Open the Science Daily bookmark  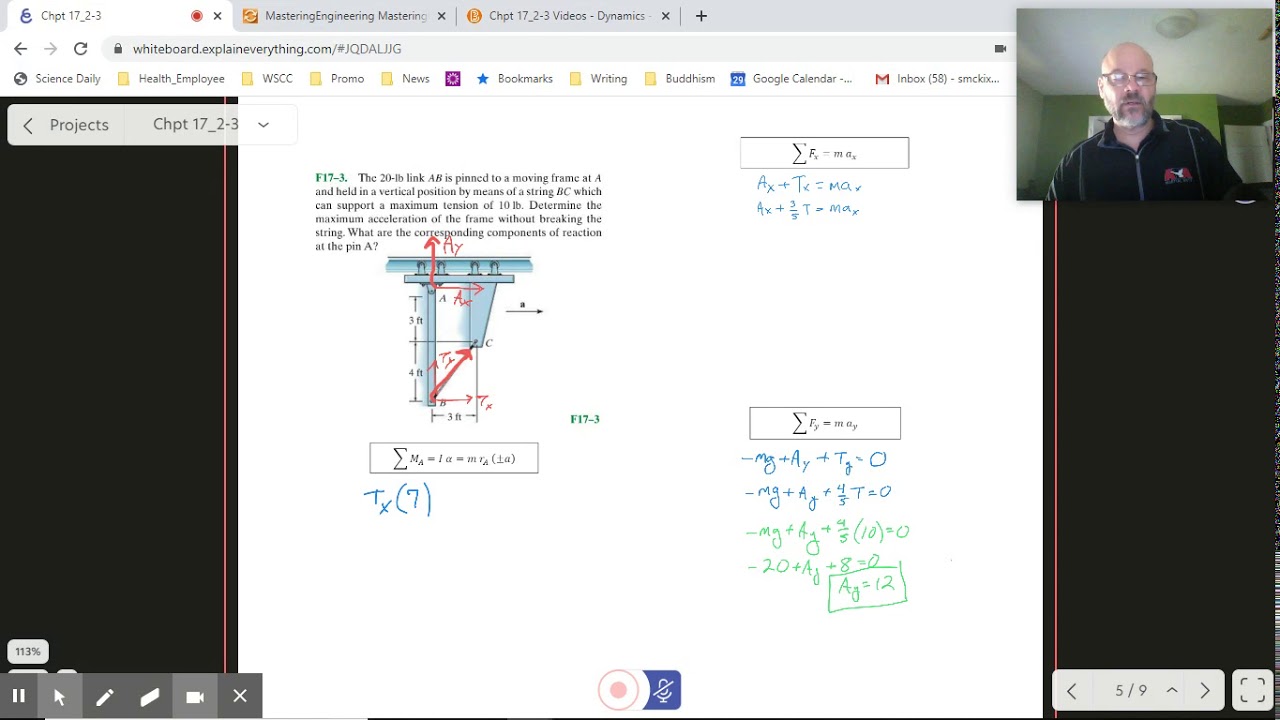(x=57, y=78)
